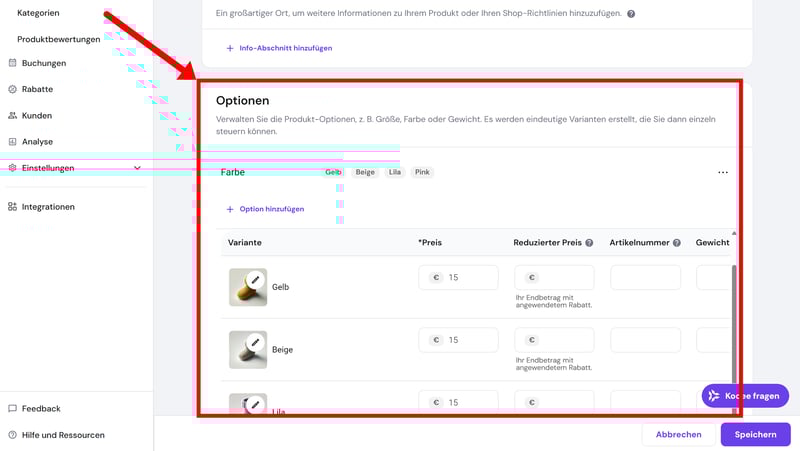Screen dimensions: 800x451
Task: Click the Preis field for Gelb
Action: point(458,278)
